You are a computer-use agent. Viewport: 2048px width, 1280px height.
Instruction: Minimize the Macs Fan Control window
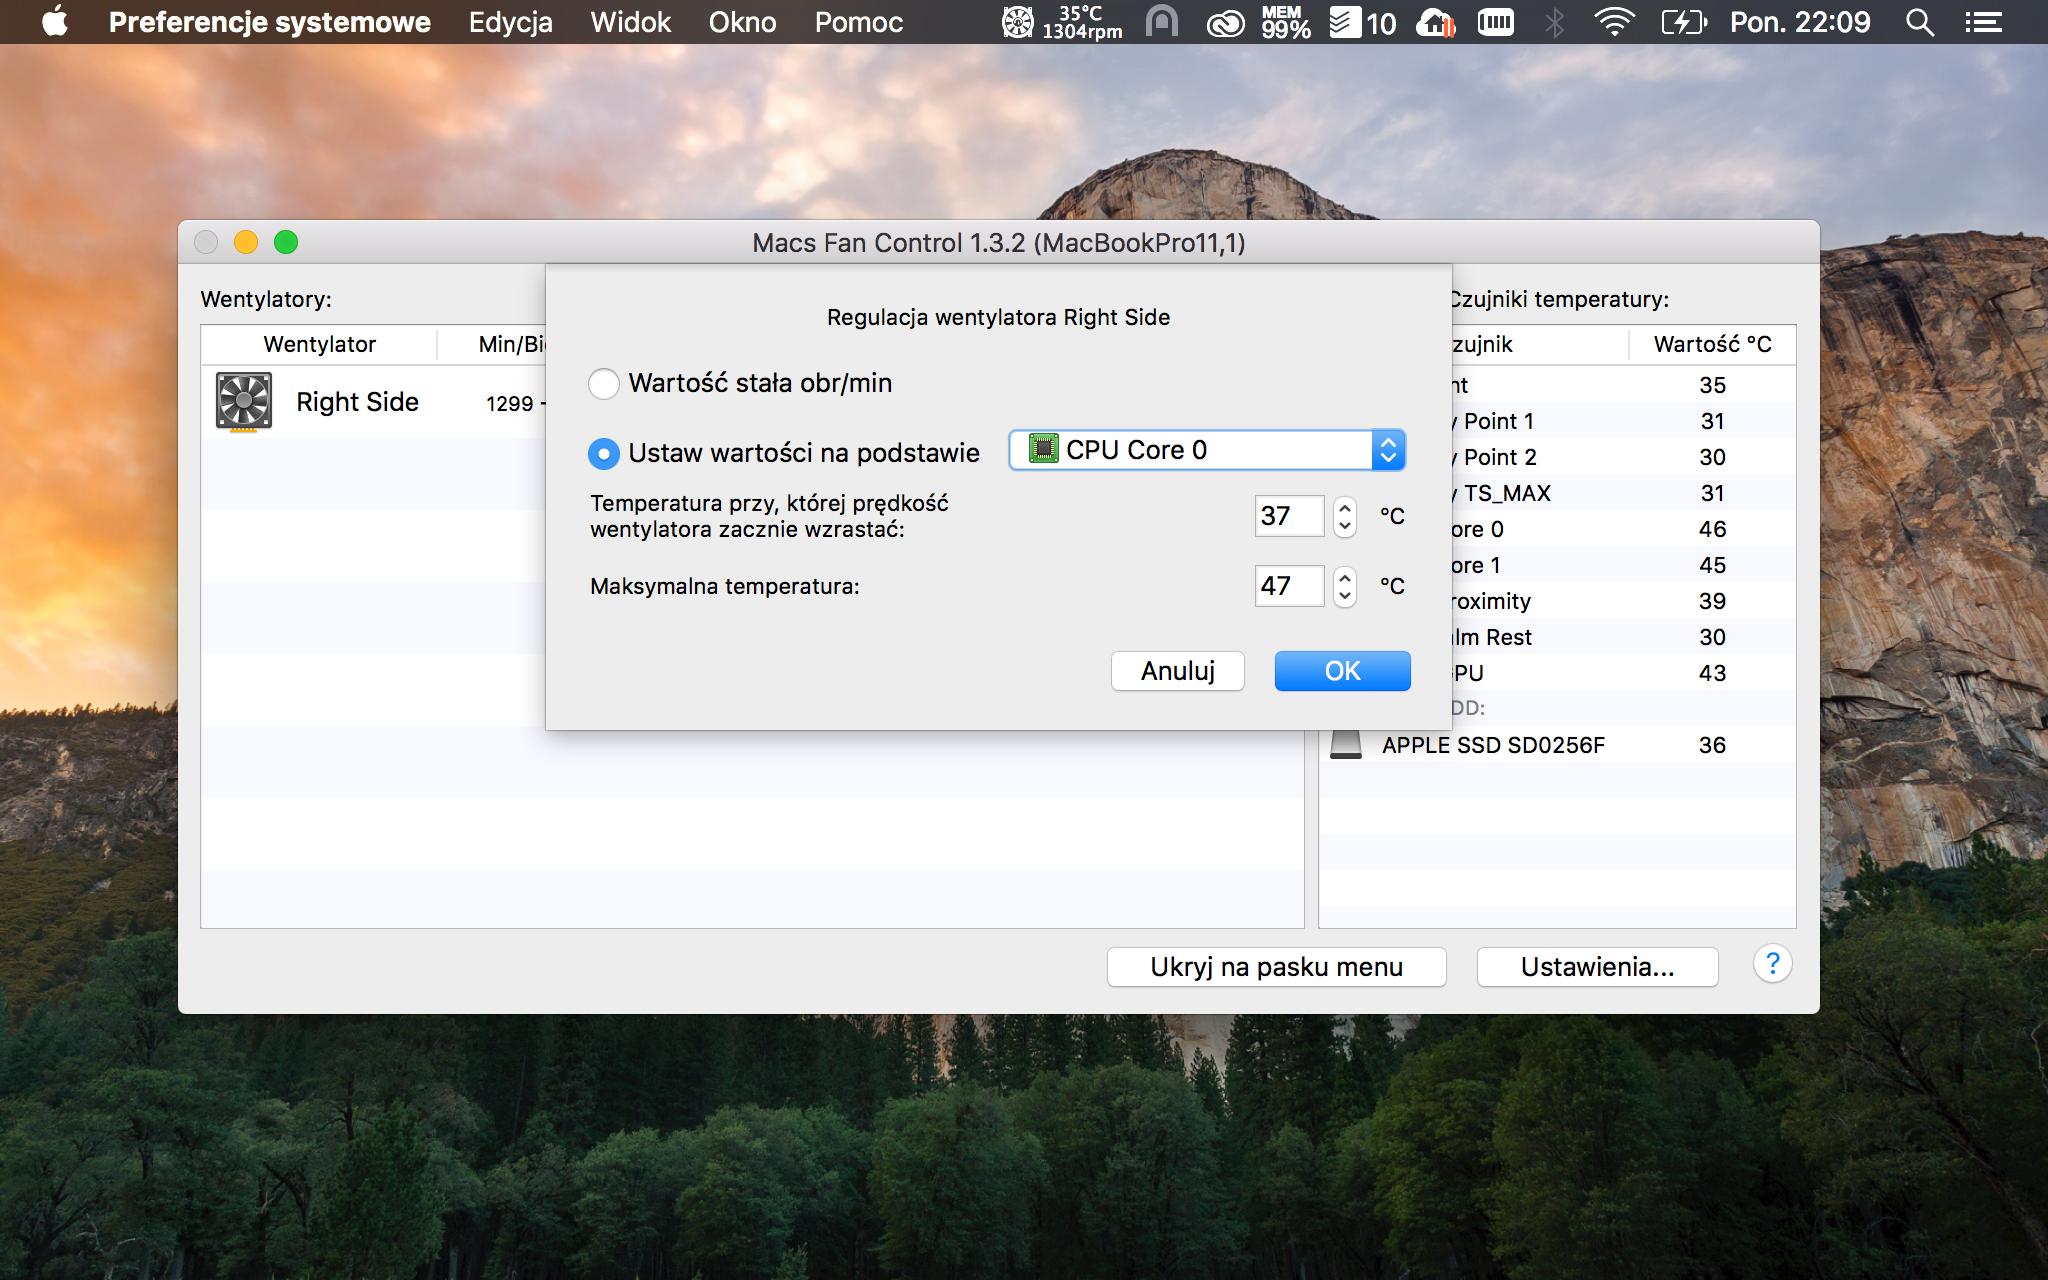(x=246, y=242)
